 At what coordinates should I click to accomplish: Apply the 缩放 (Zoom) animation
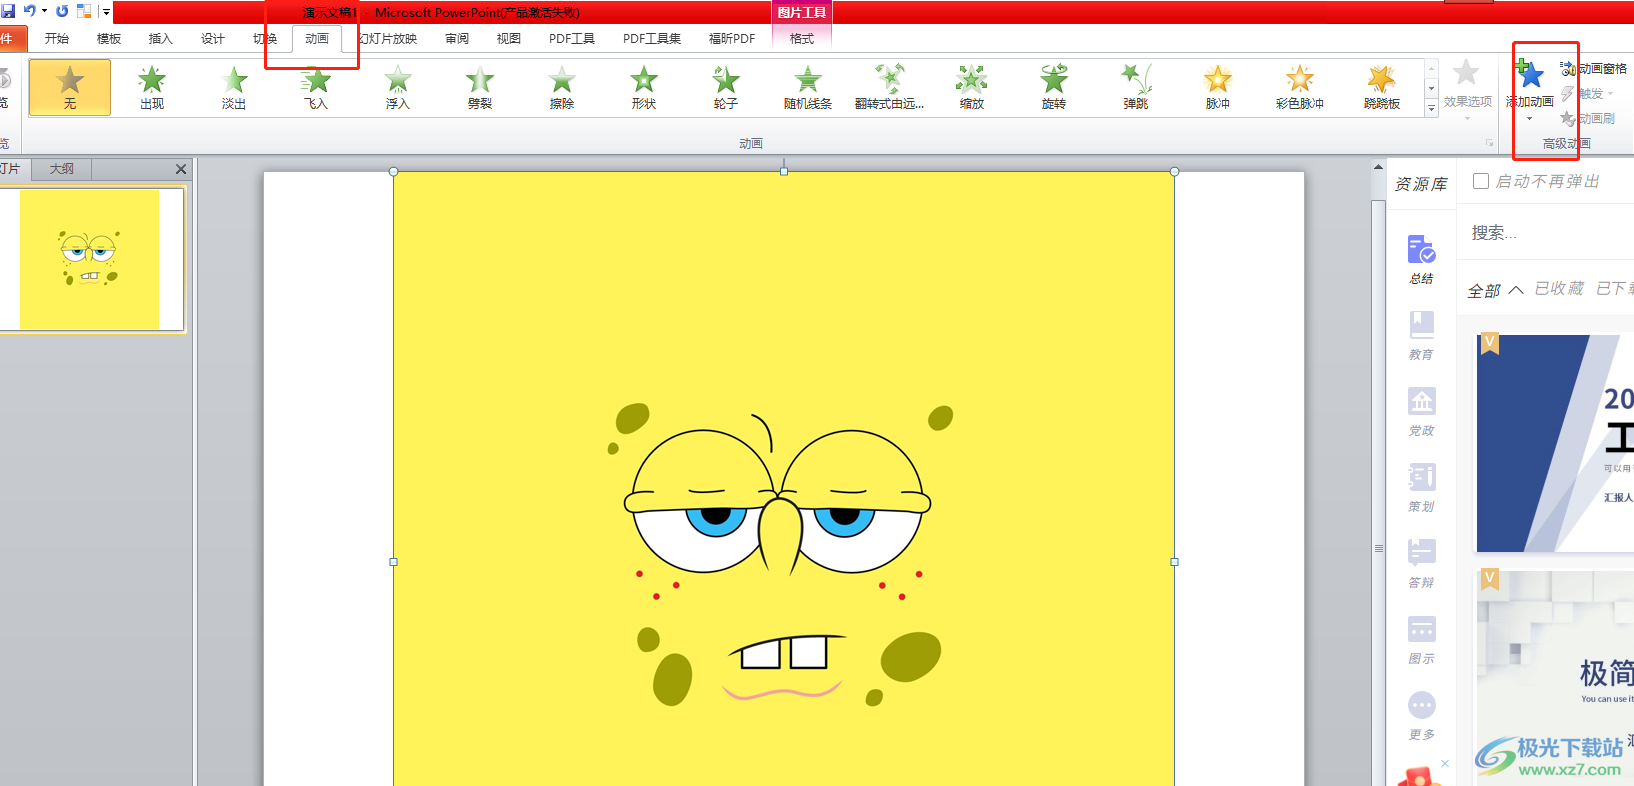(972, 87)
